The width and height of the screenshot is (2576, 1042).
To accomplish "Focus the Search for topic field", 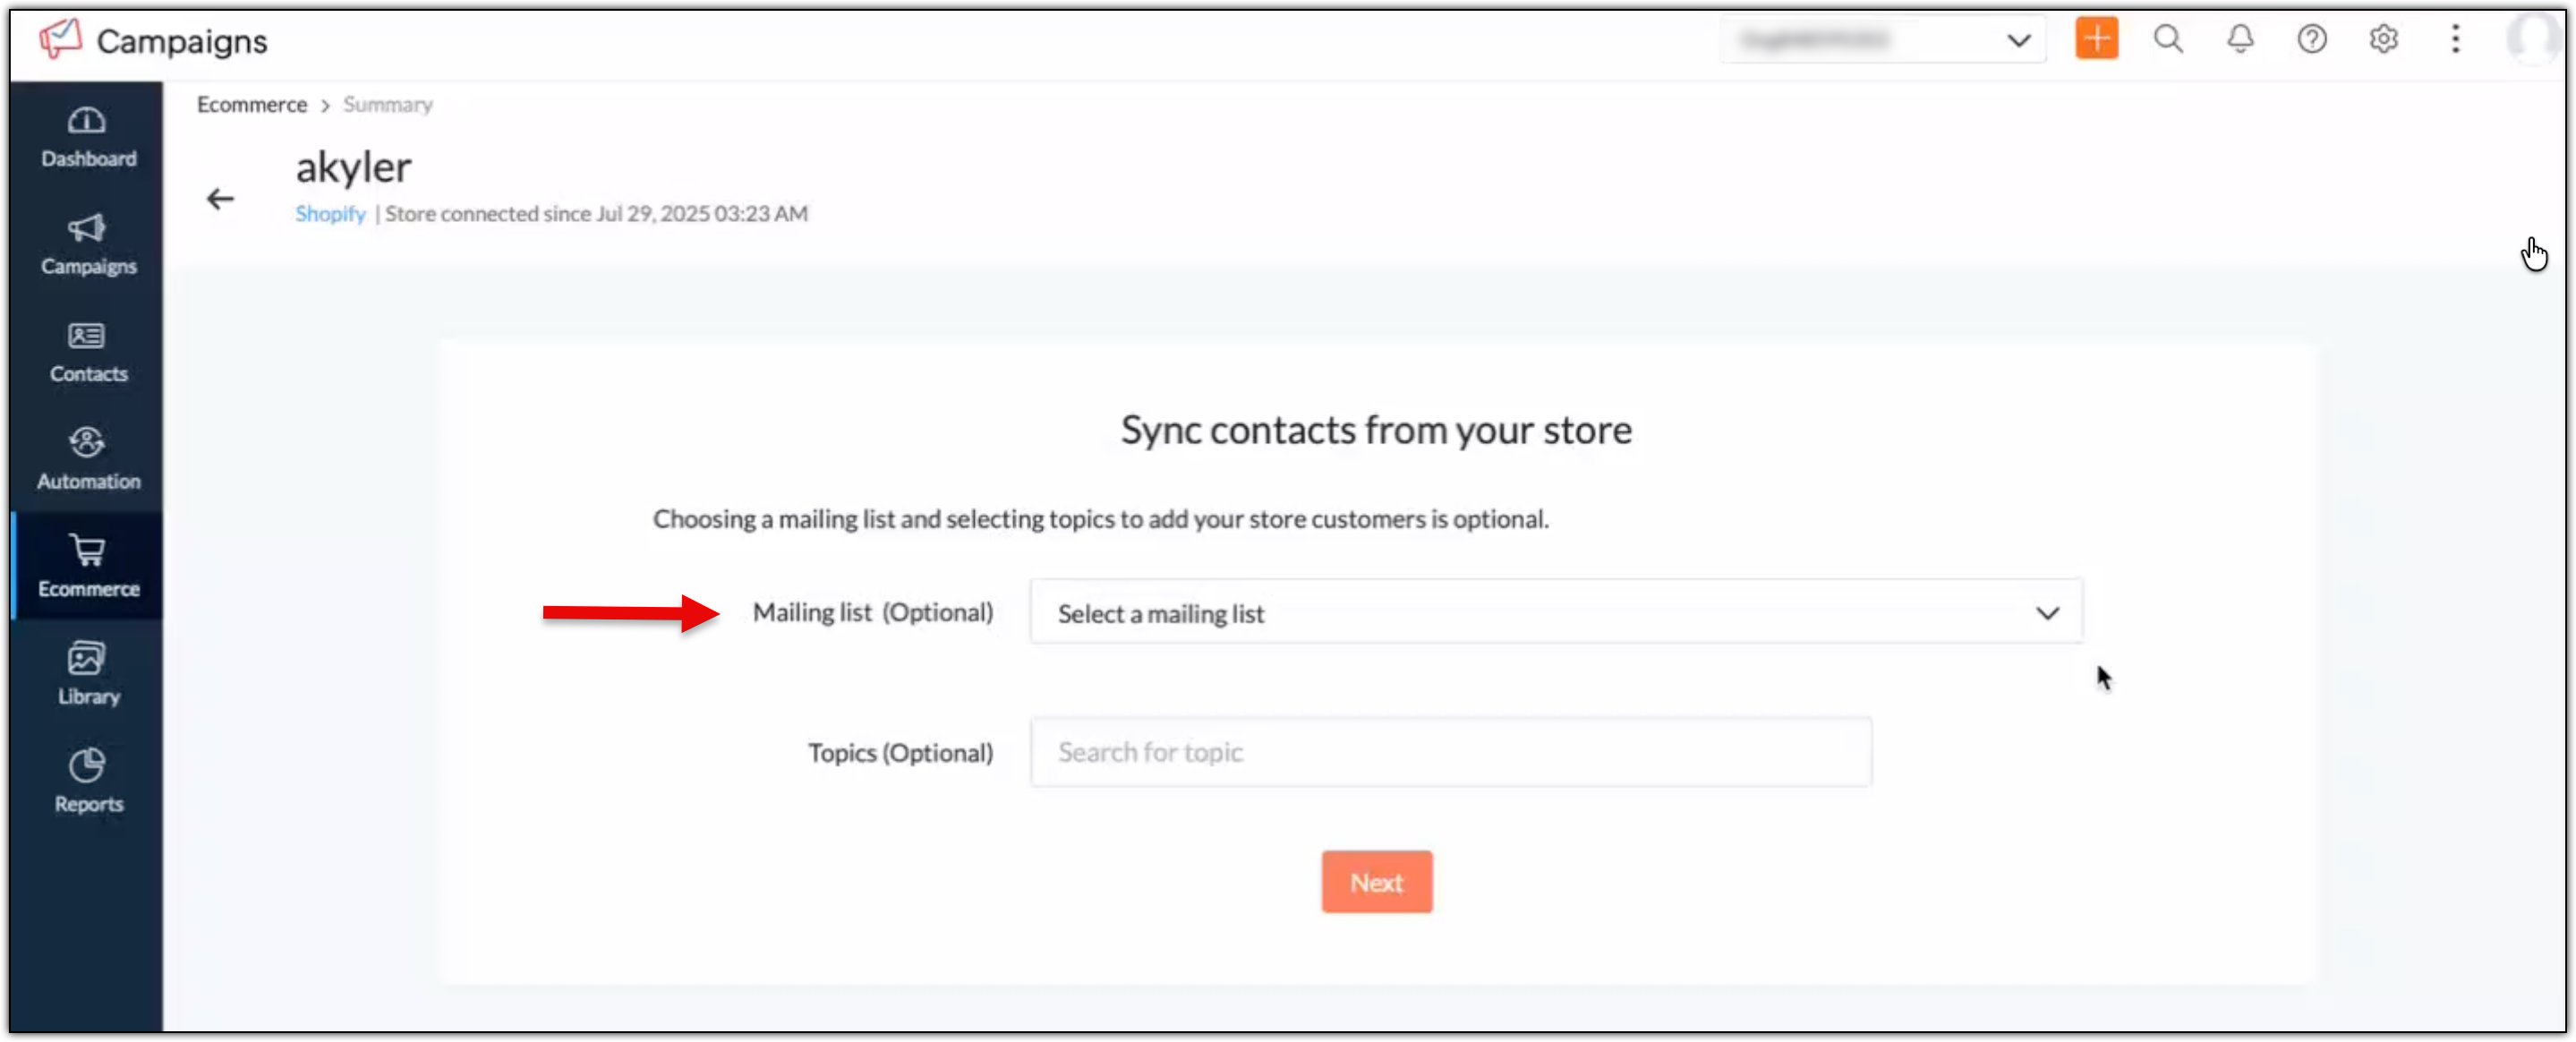I will point(1450,752).
